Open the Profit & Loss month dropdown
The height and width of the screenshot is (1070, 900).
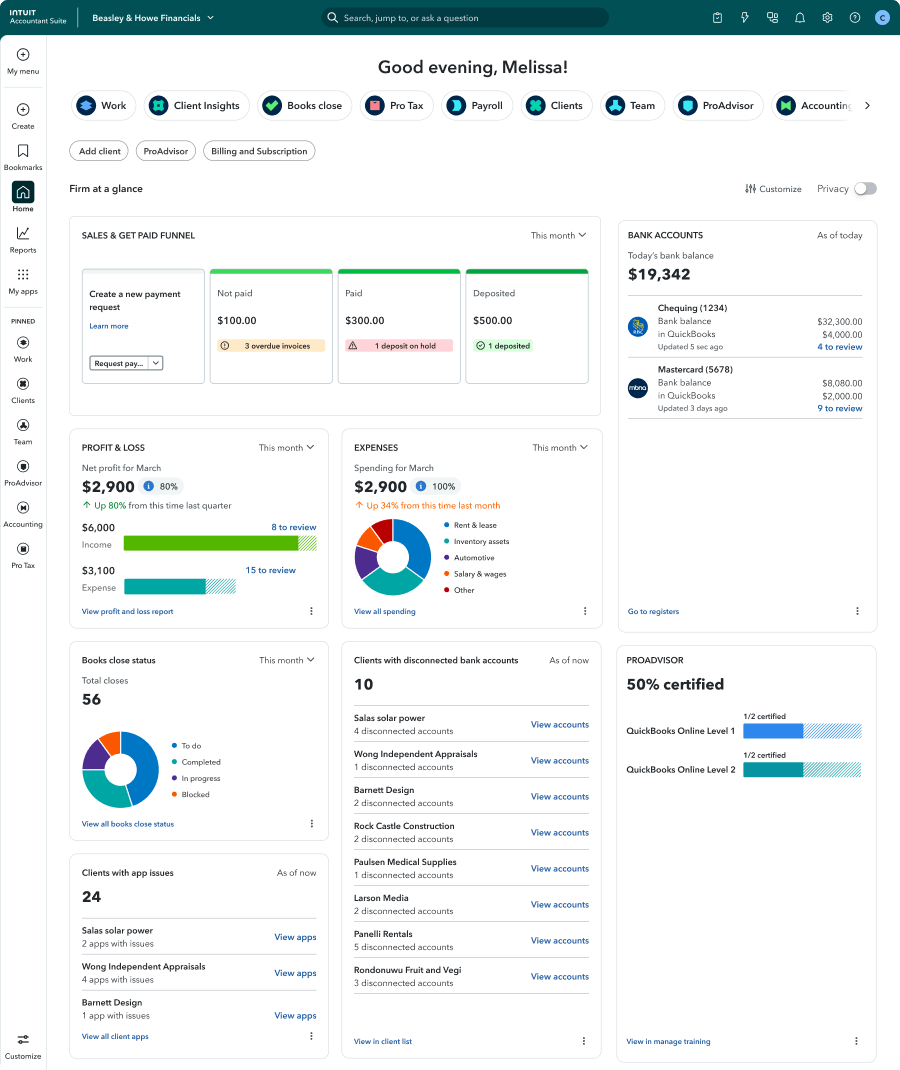click(287, 447)
